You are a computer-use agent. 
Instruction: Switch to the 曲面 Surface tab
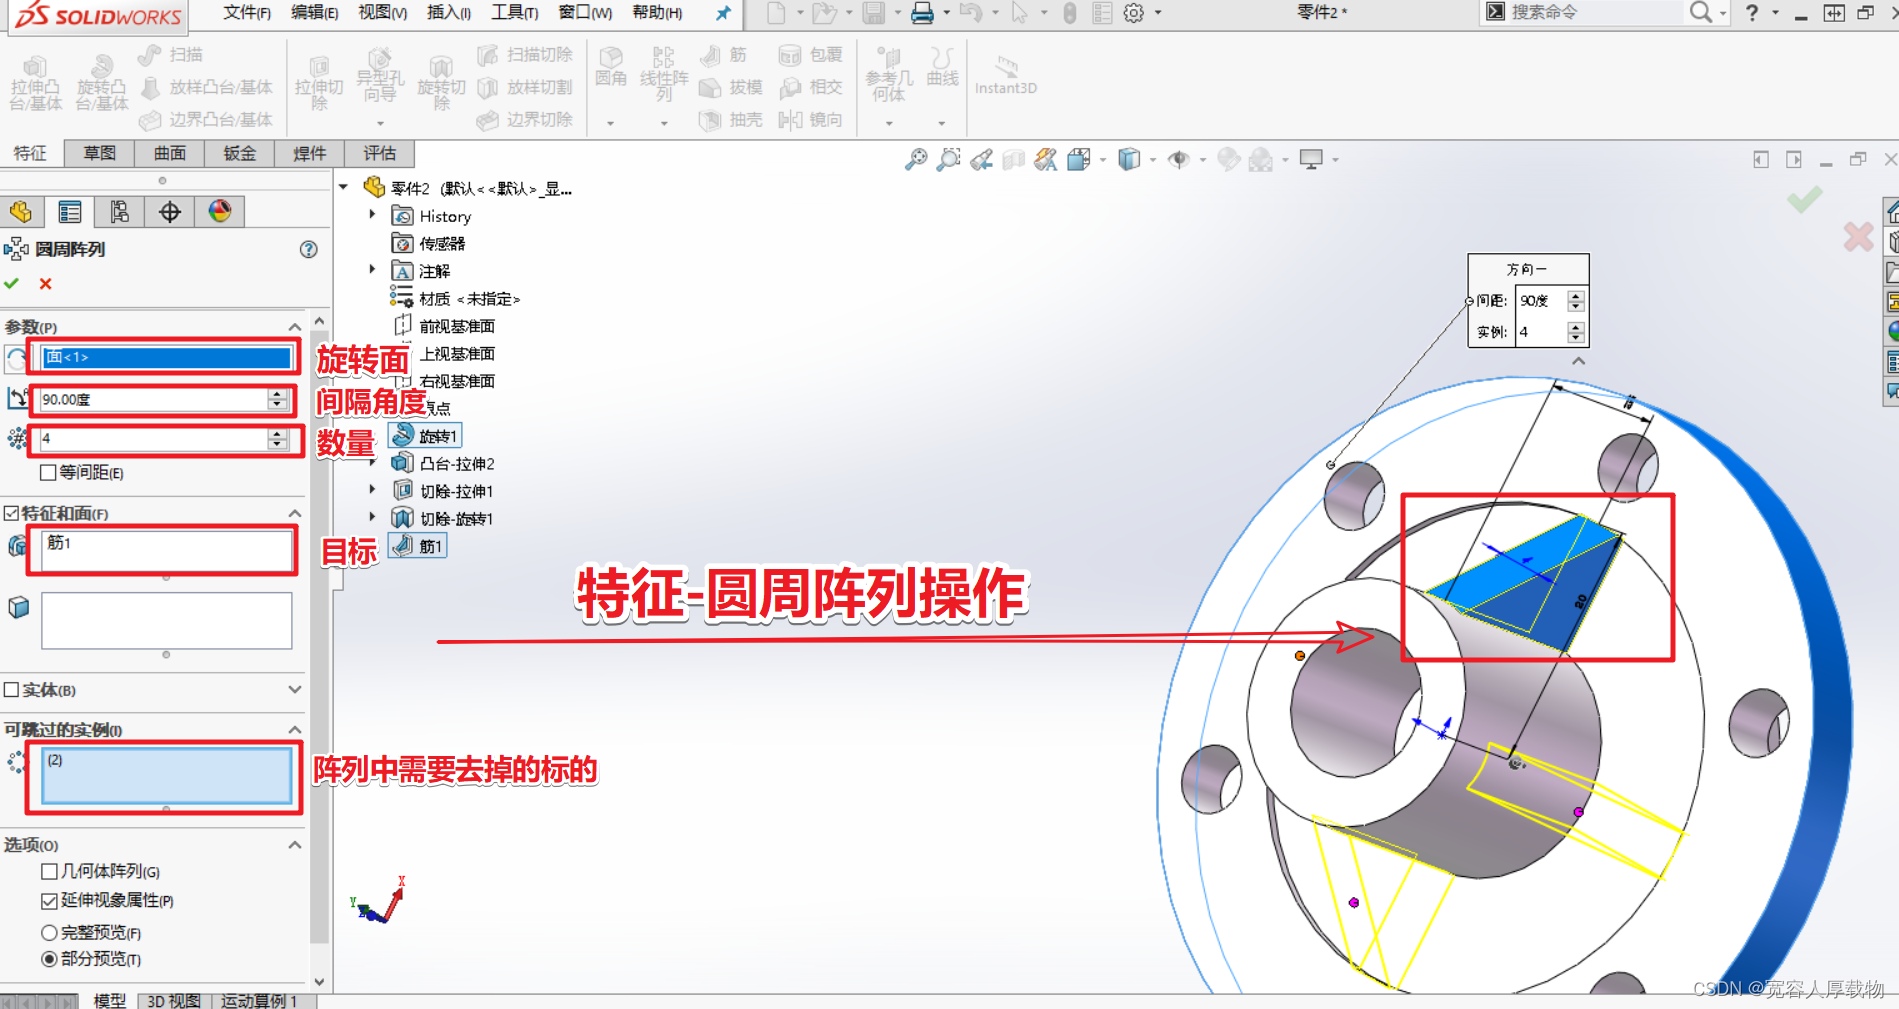(169, 153)
